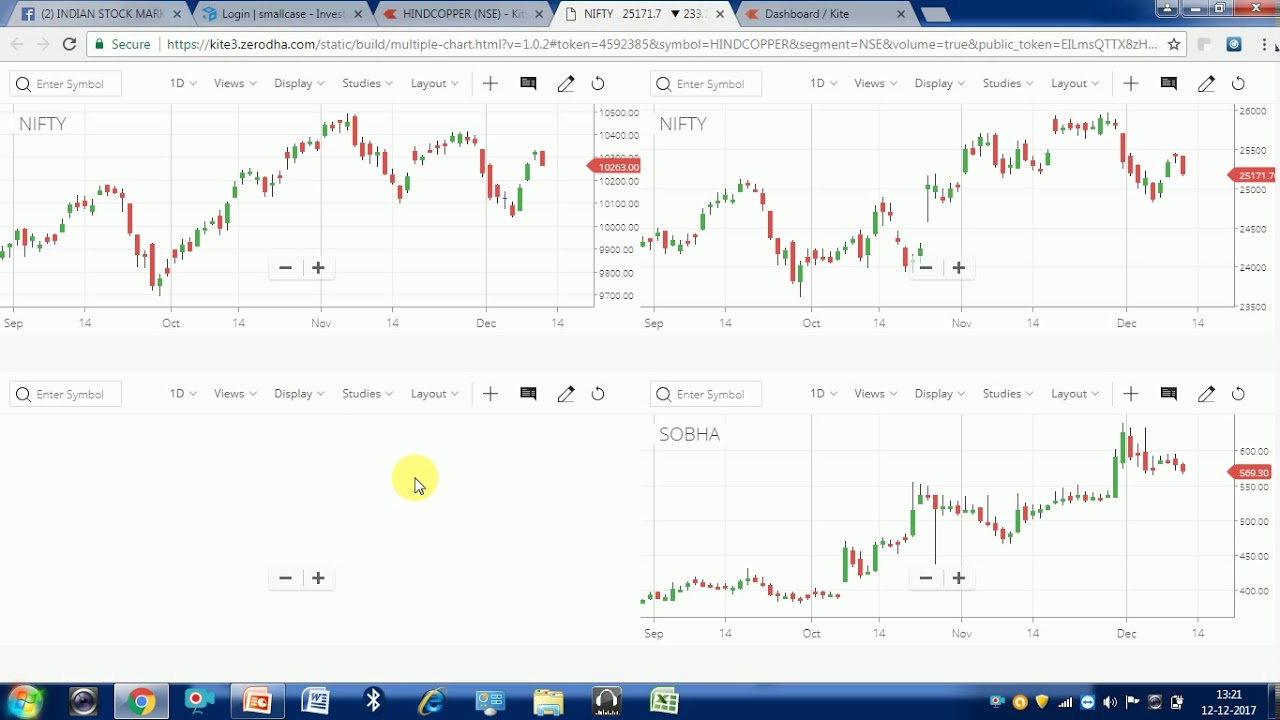Screen dimensions: 1280x720
Task: Click the volume icon in the system tray
Action: tap(1110, 702)
